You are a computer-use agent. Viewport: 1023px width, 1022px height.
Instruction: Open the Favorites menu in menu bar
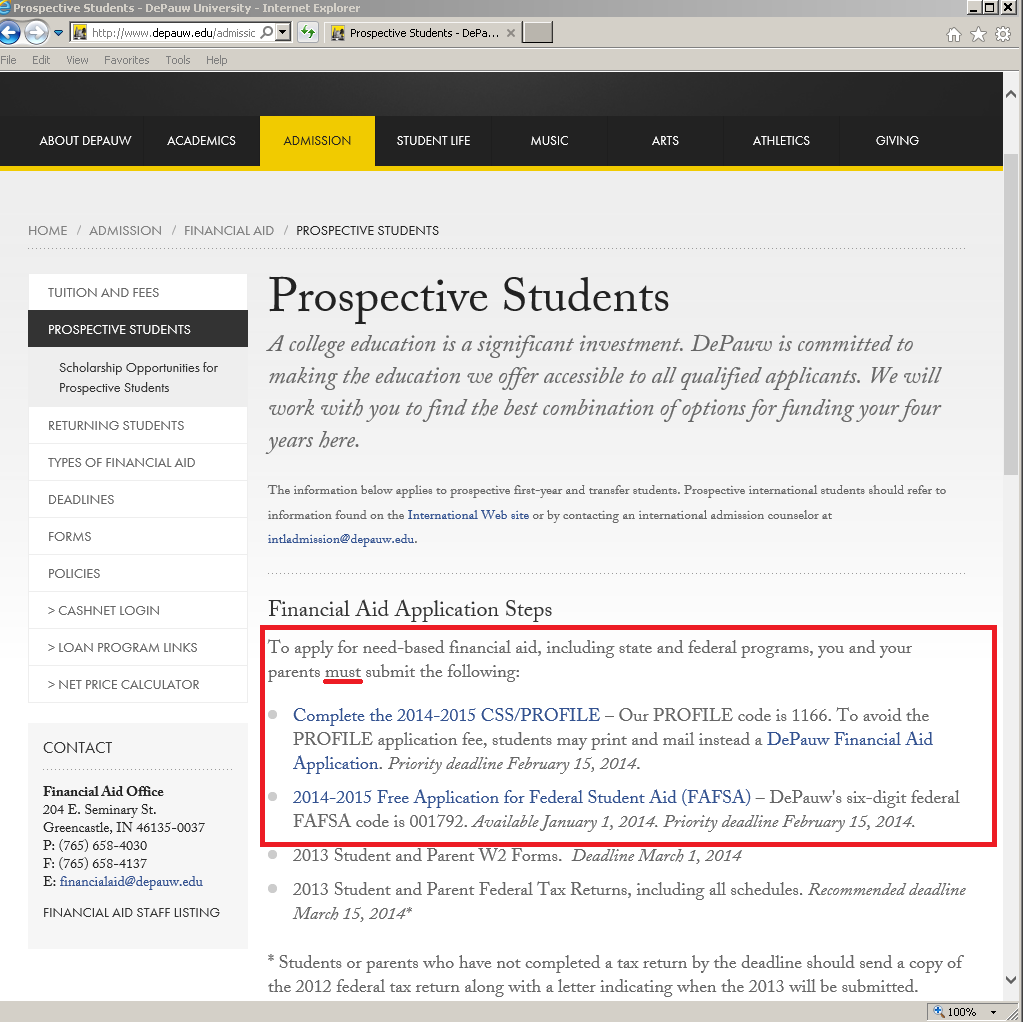coord(126,60)
